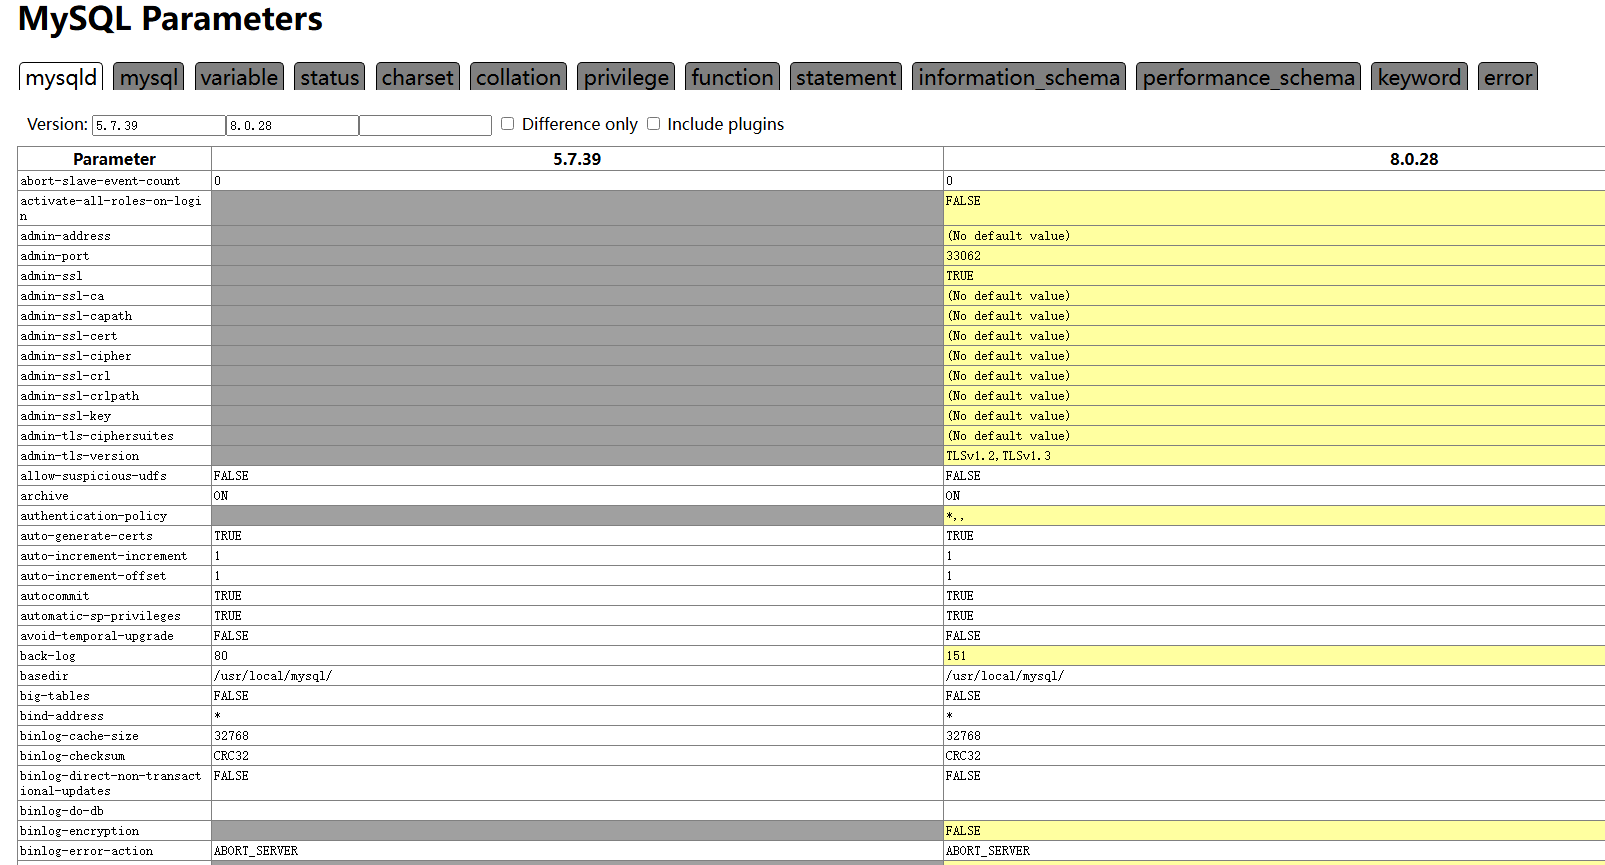Focus the empty third version field

click(425, 125)
